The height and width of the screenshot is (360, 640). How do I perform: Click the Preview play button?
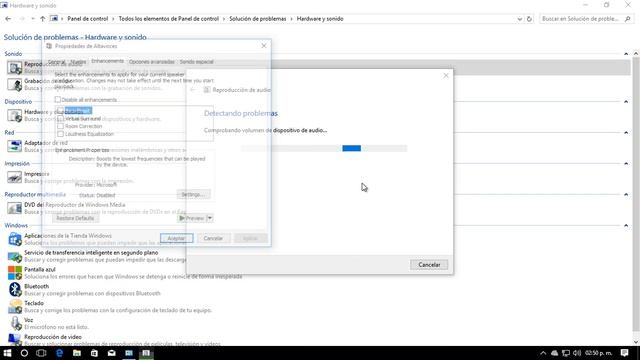coord(192,218)
